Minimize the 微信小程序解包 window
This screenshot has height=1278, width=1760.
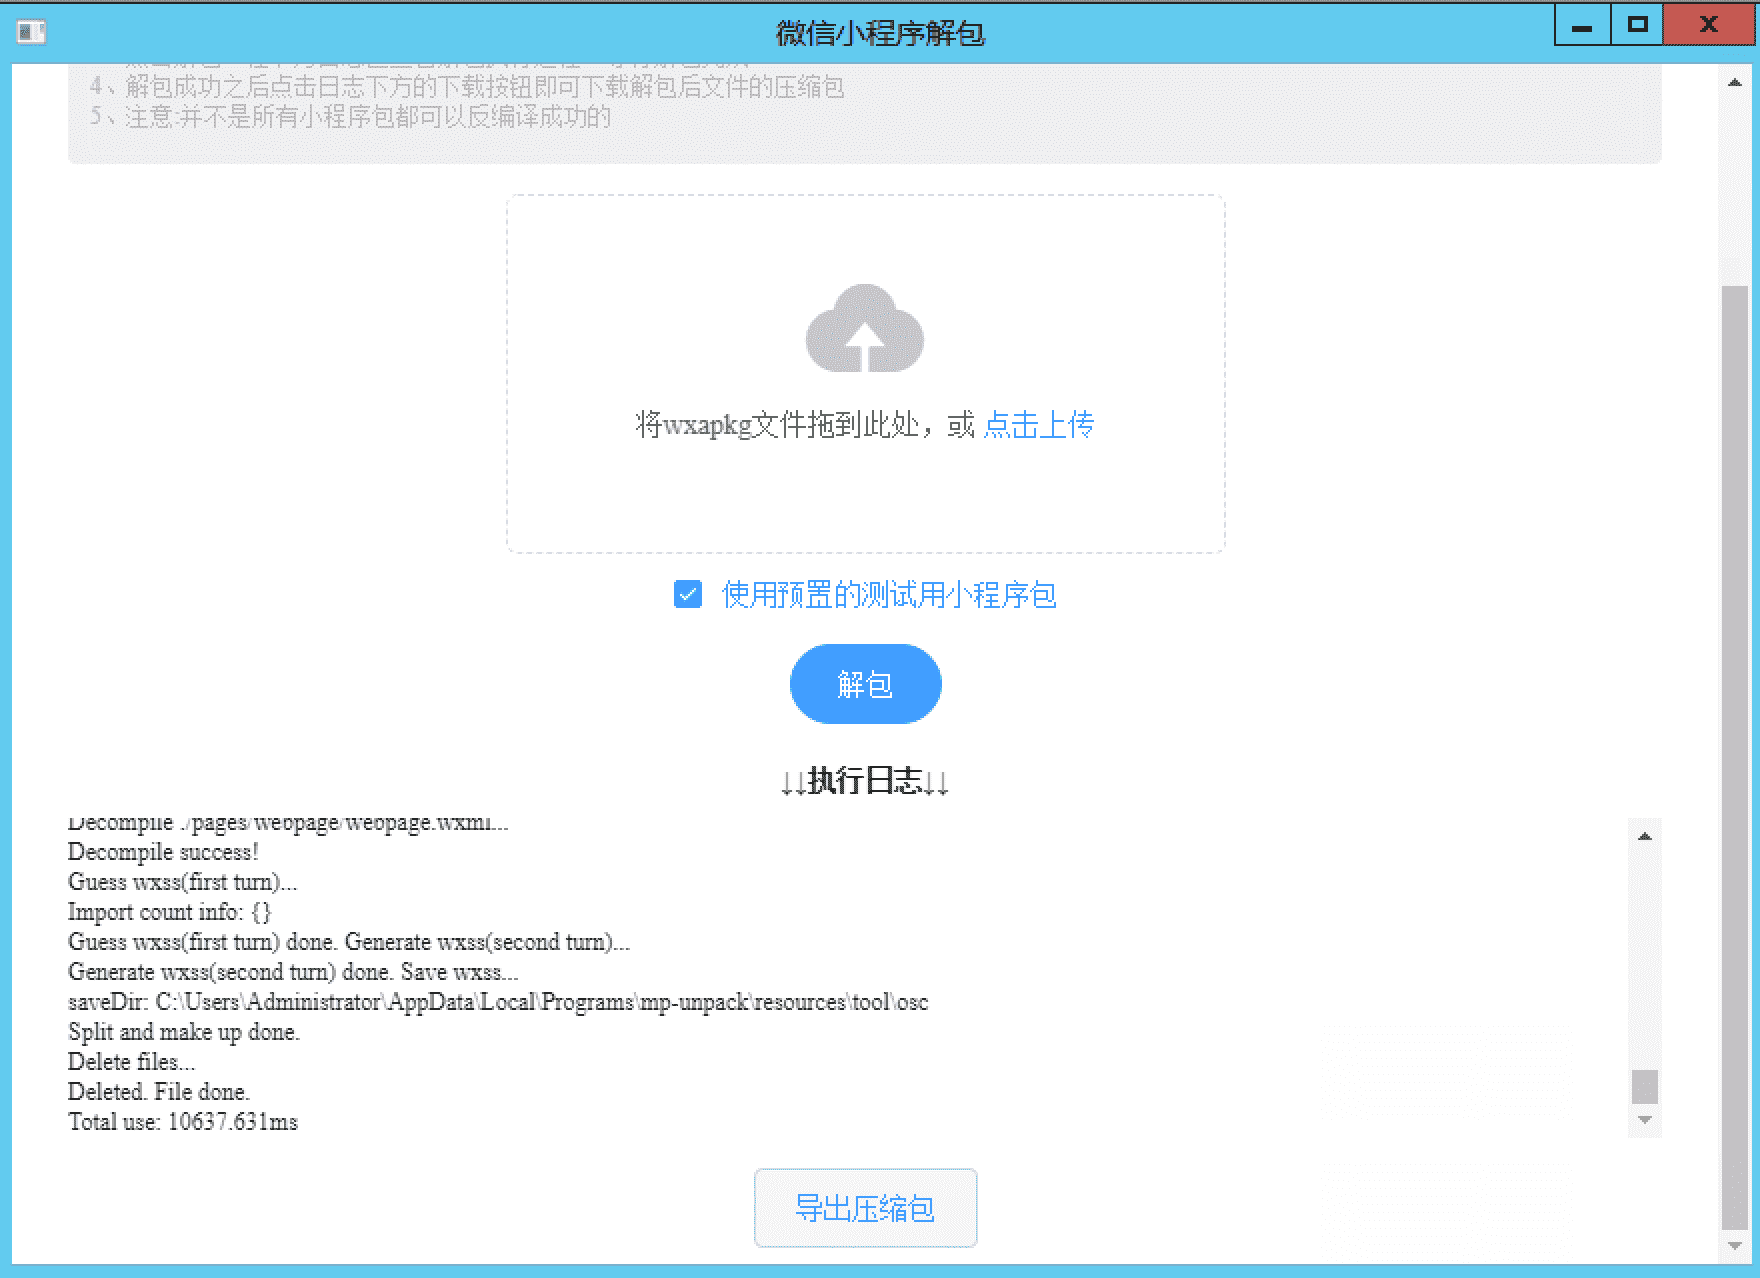(x=1582, y=26)
